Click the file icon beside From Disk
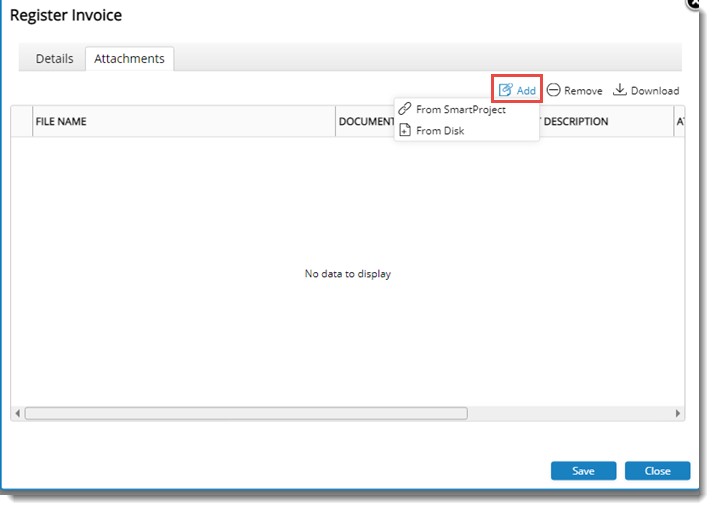714x510 pixels. tap(405, 130)
